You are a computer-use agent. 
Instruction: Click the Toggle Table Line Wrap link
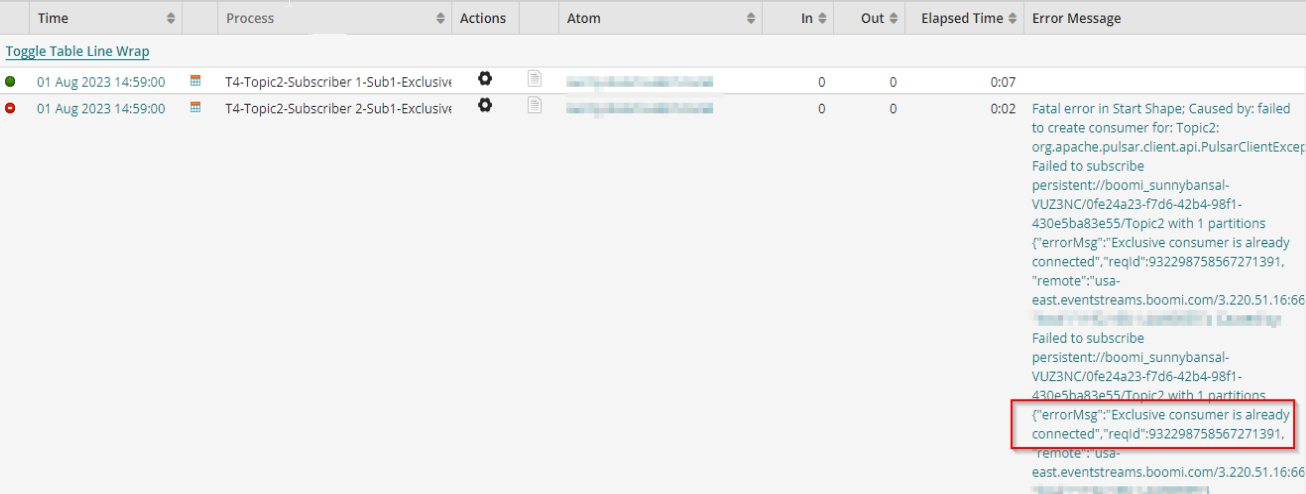click(x=78, y=51)
